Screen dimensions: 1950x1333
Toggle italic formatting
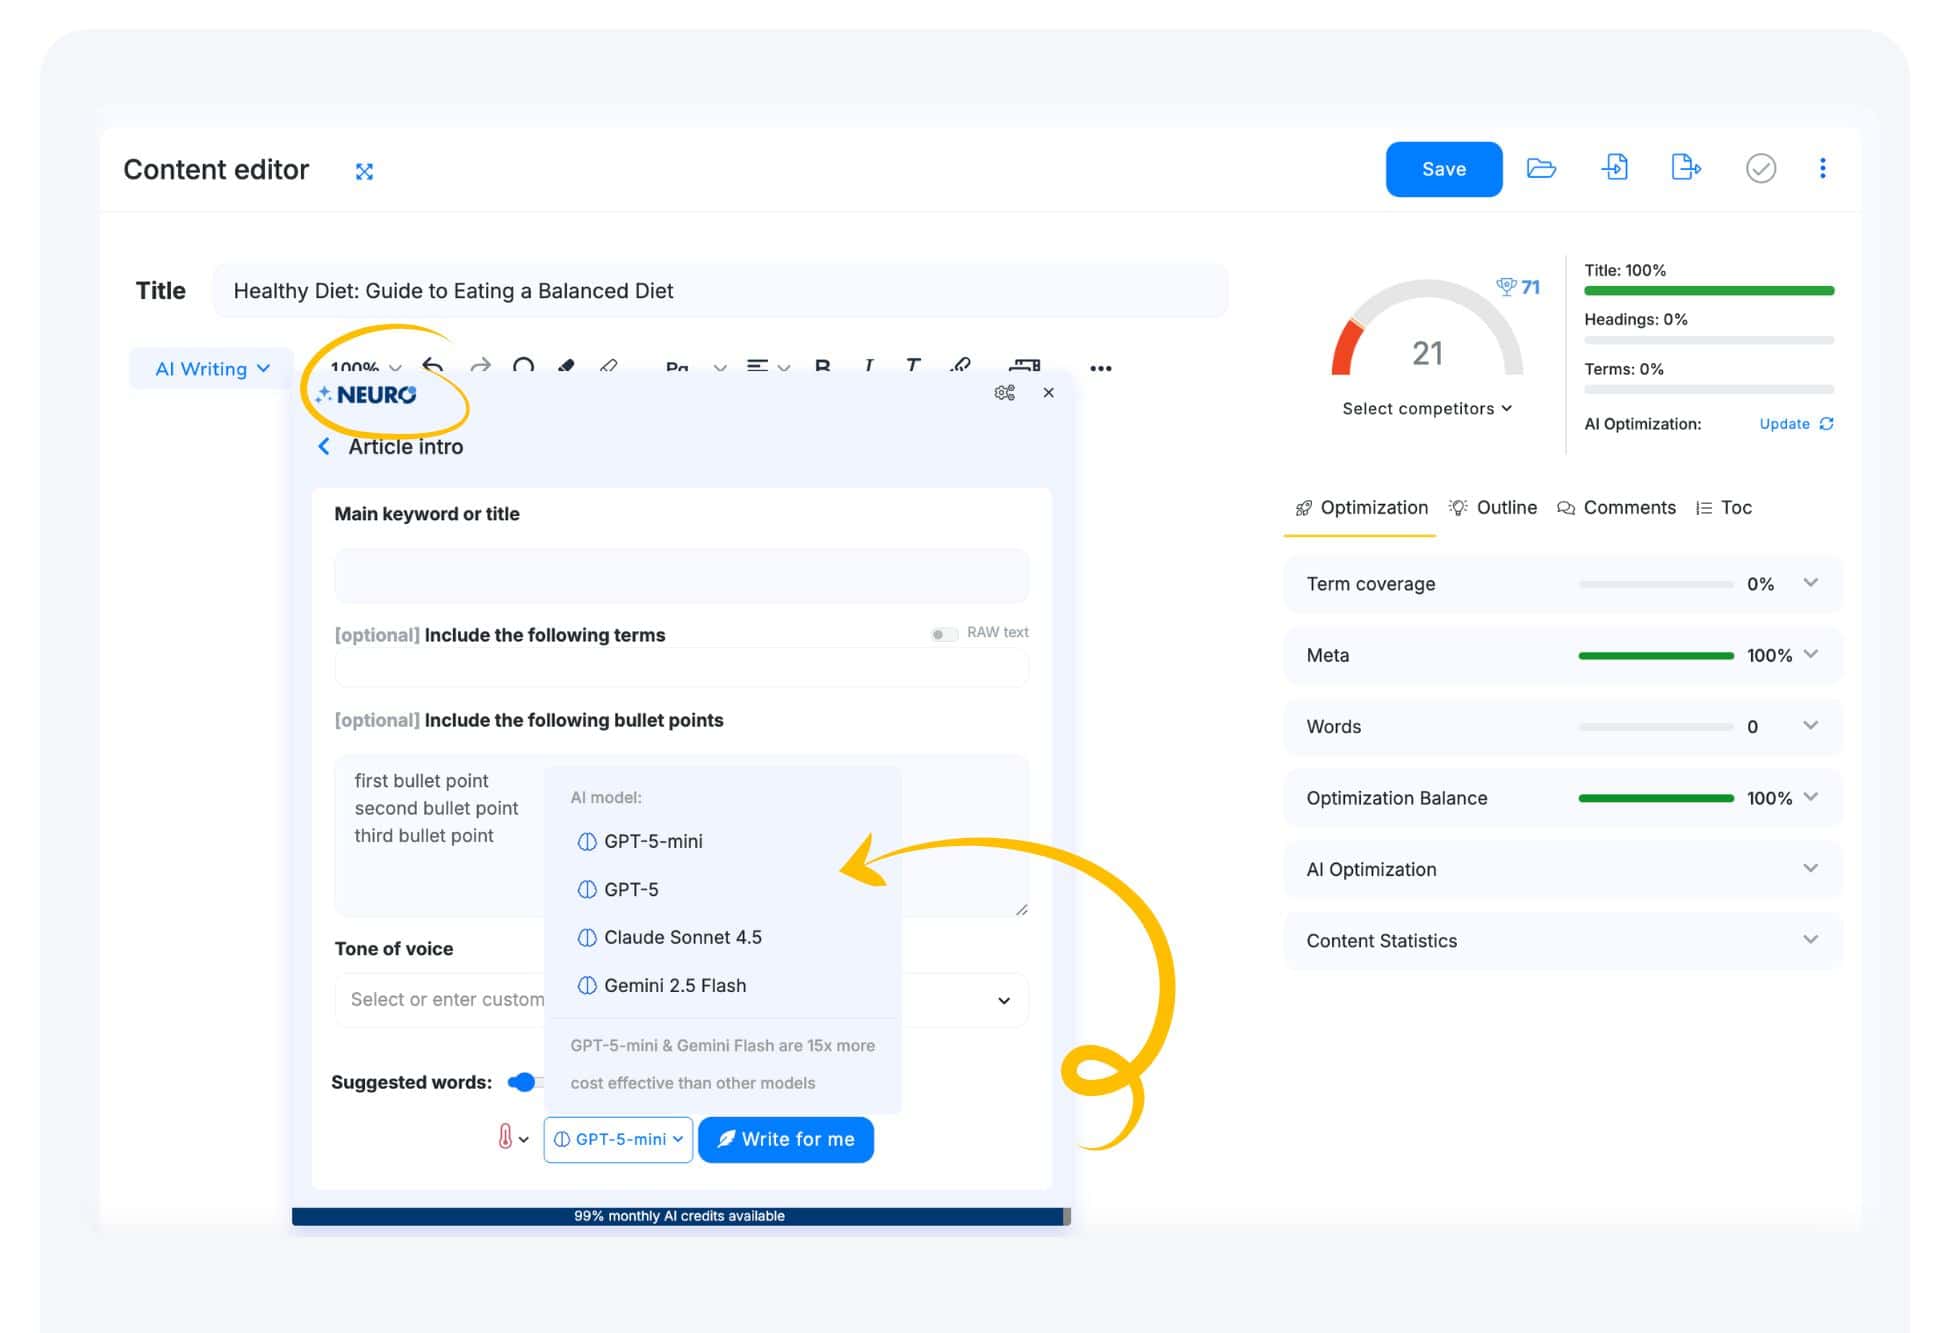point(868,366)
